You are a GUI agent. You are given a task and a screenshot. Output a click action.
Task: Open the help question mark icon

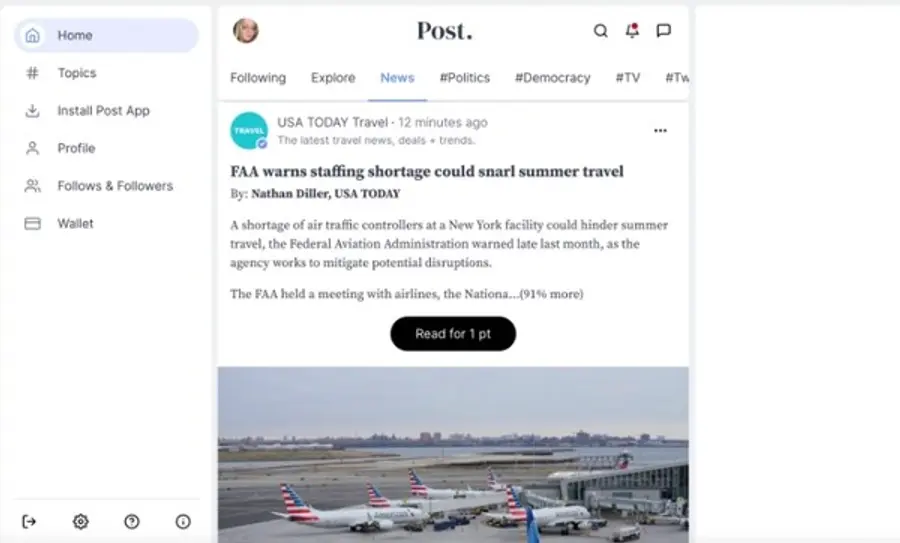[x=131, y=521]
